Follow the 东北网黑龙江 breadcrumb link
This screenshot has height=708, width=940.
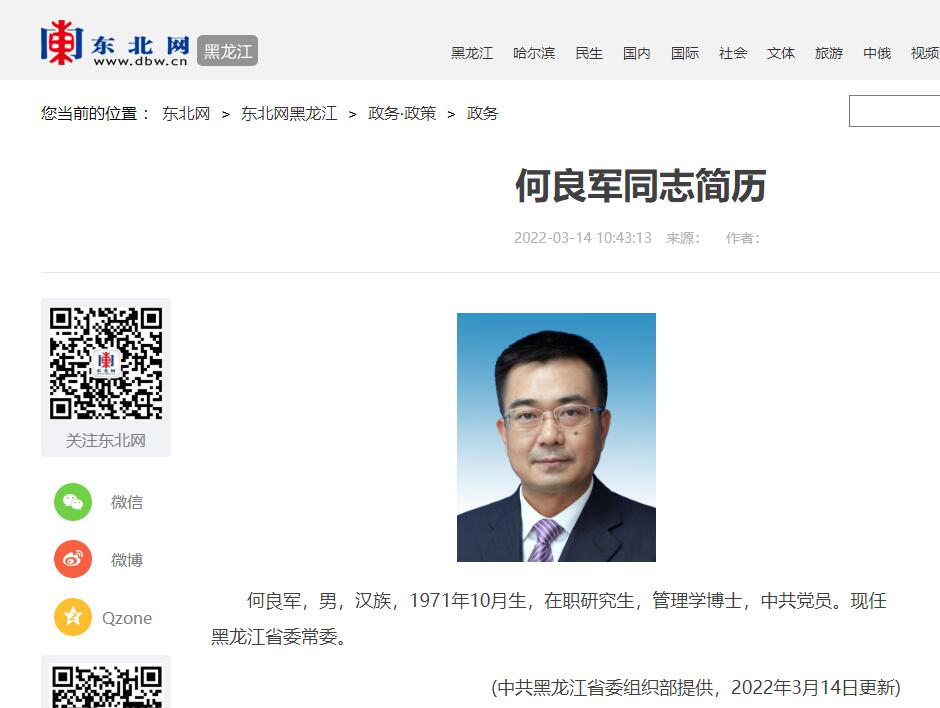point(290,113)
